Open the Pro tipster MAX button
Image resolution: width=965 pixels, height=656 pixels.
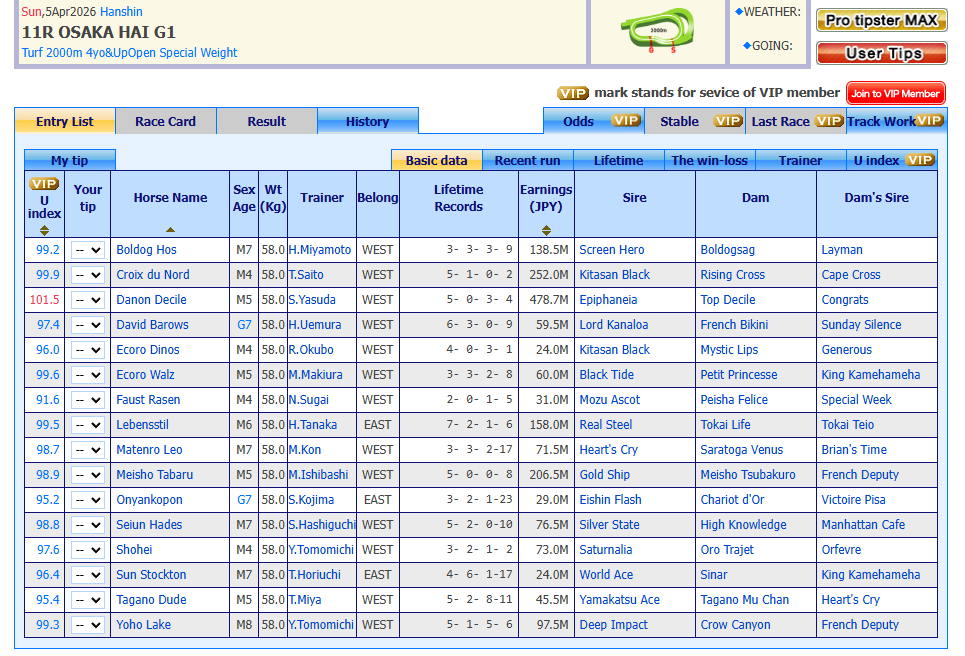tap(881, 20)
